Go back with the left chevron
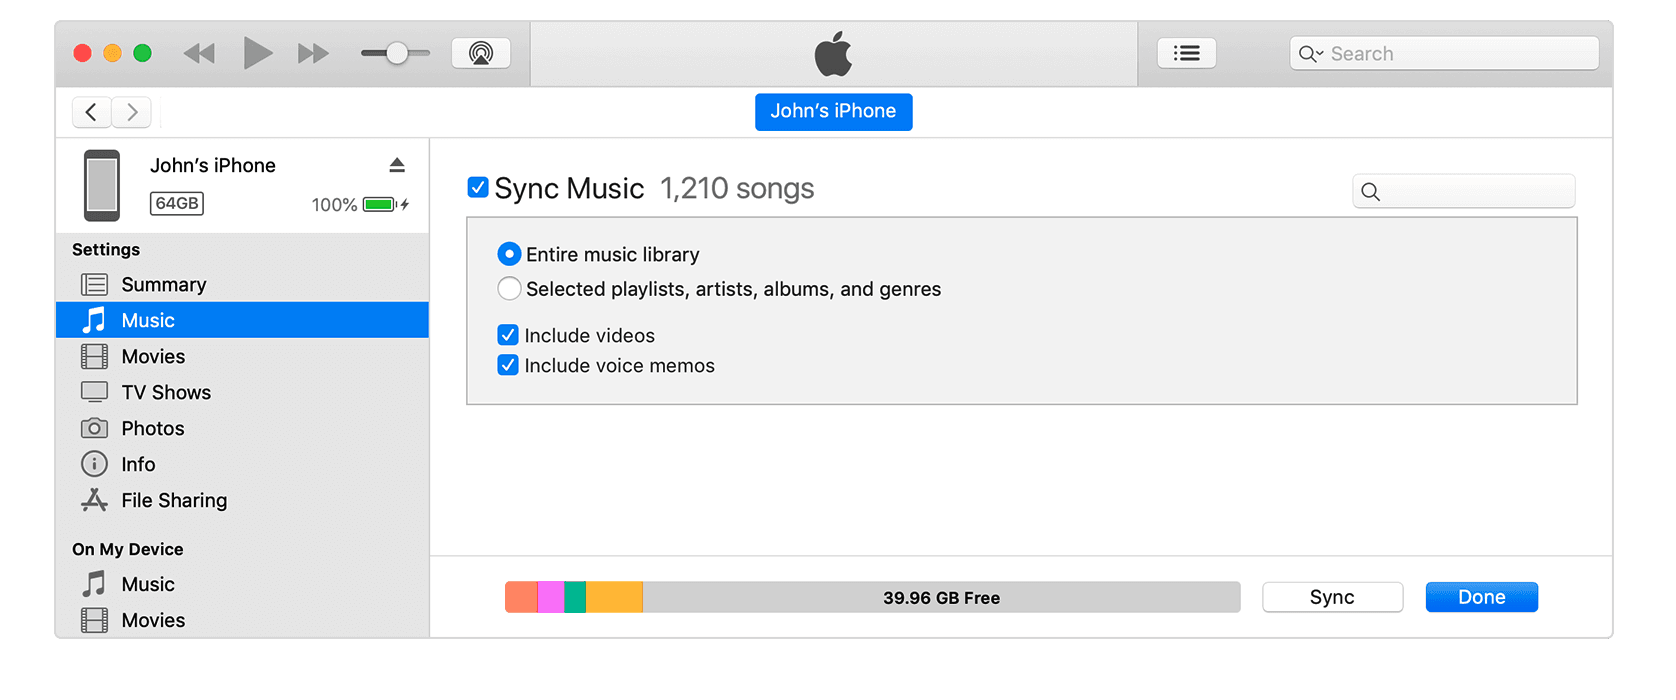1676x700 pixels. pyautogui.click(x=92, y=112)
